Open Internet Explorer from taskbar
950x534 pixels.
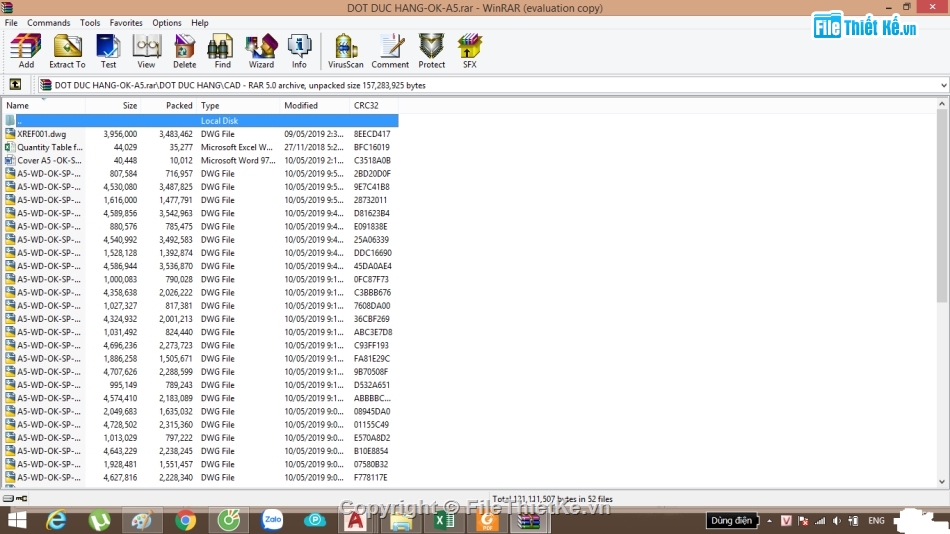pyautogui.click(x=56, y=520)
